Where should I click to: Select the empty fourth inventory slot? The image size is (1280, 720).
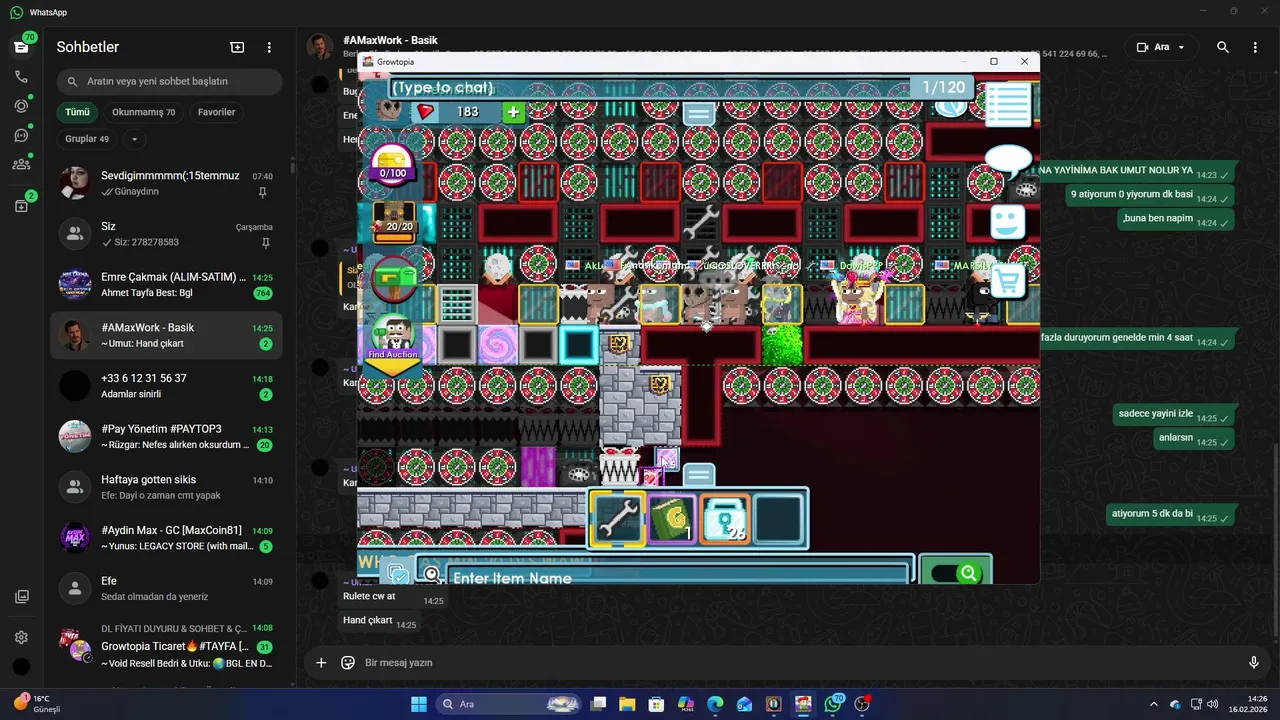click(778, 519)
